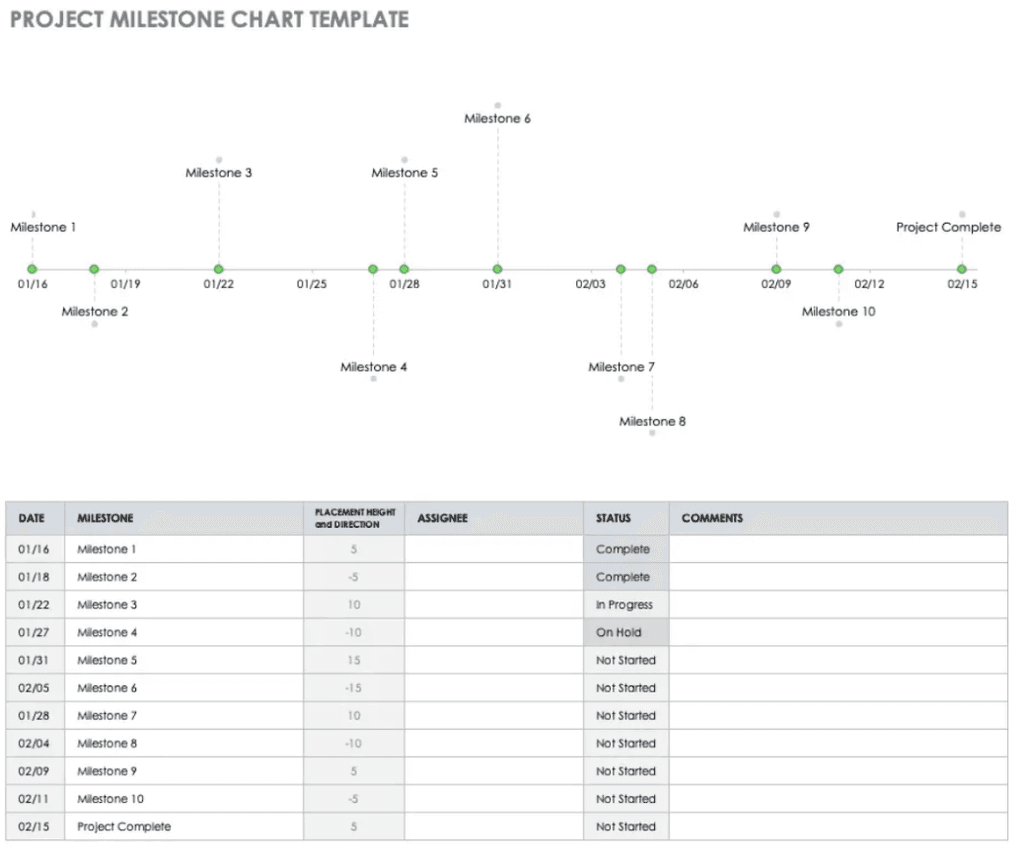This screenshot has width=1024, height=850.
Task: Select the green dot above Milestone 2
Action: [94, 269]
